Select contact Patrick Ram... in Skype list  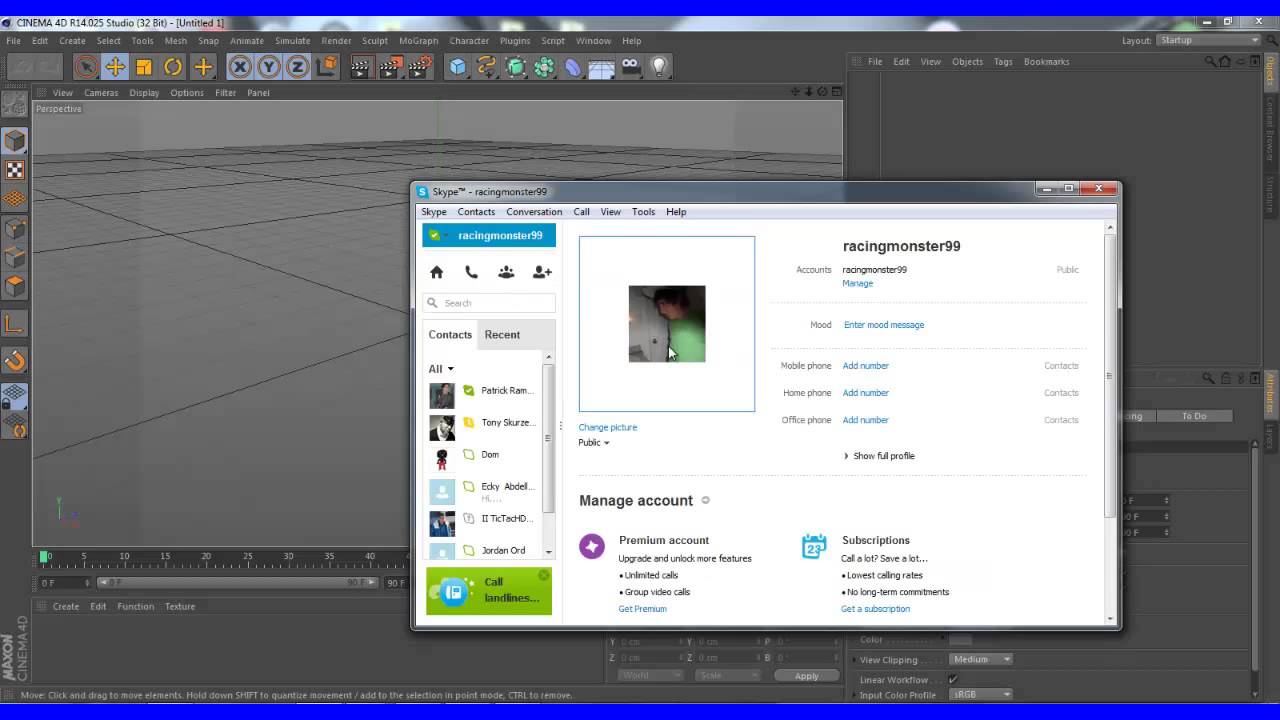coord(484,391)
